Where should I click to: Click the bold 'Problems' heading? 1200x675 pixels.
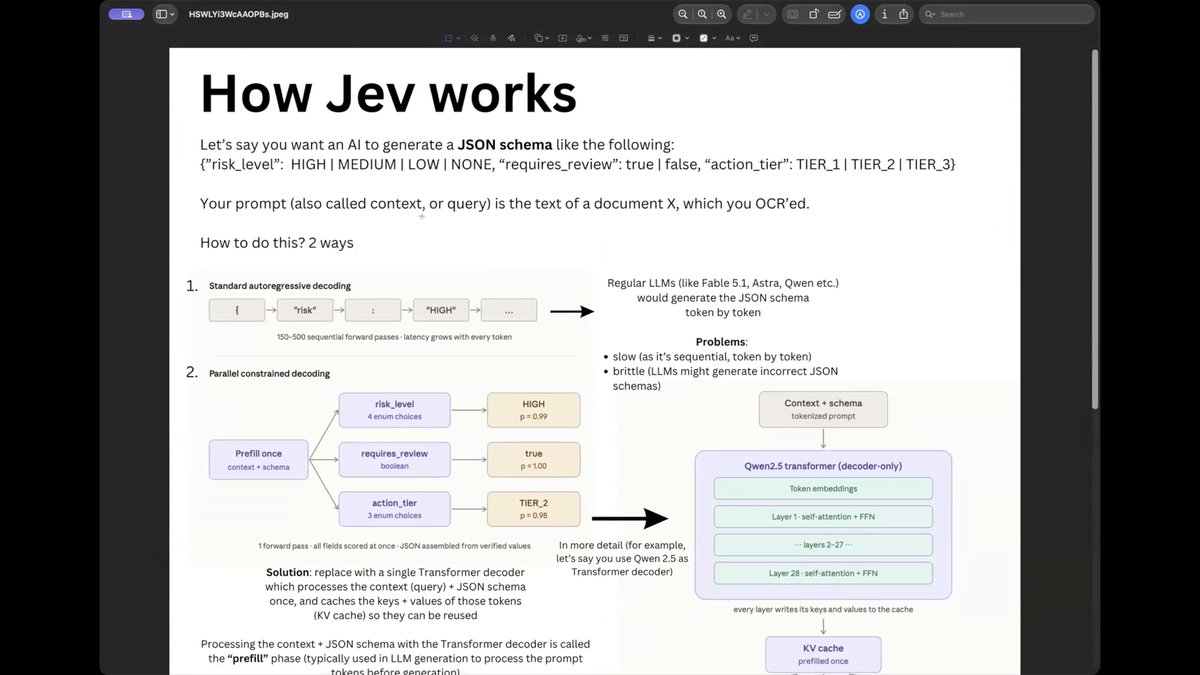[722, 341]
